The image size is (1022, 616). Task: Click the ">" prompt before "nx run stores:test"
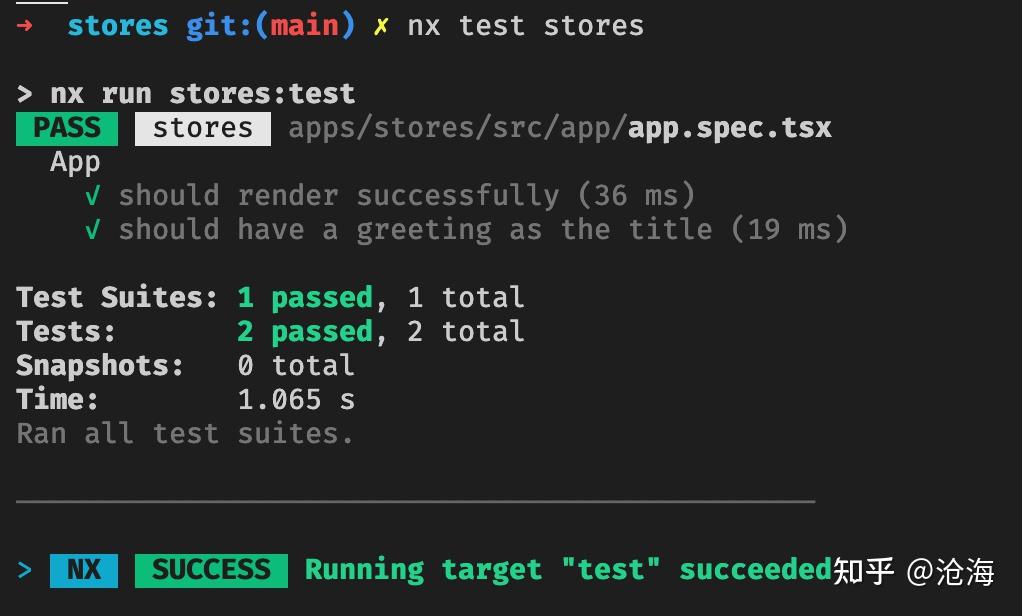click(x=25, y=94)
